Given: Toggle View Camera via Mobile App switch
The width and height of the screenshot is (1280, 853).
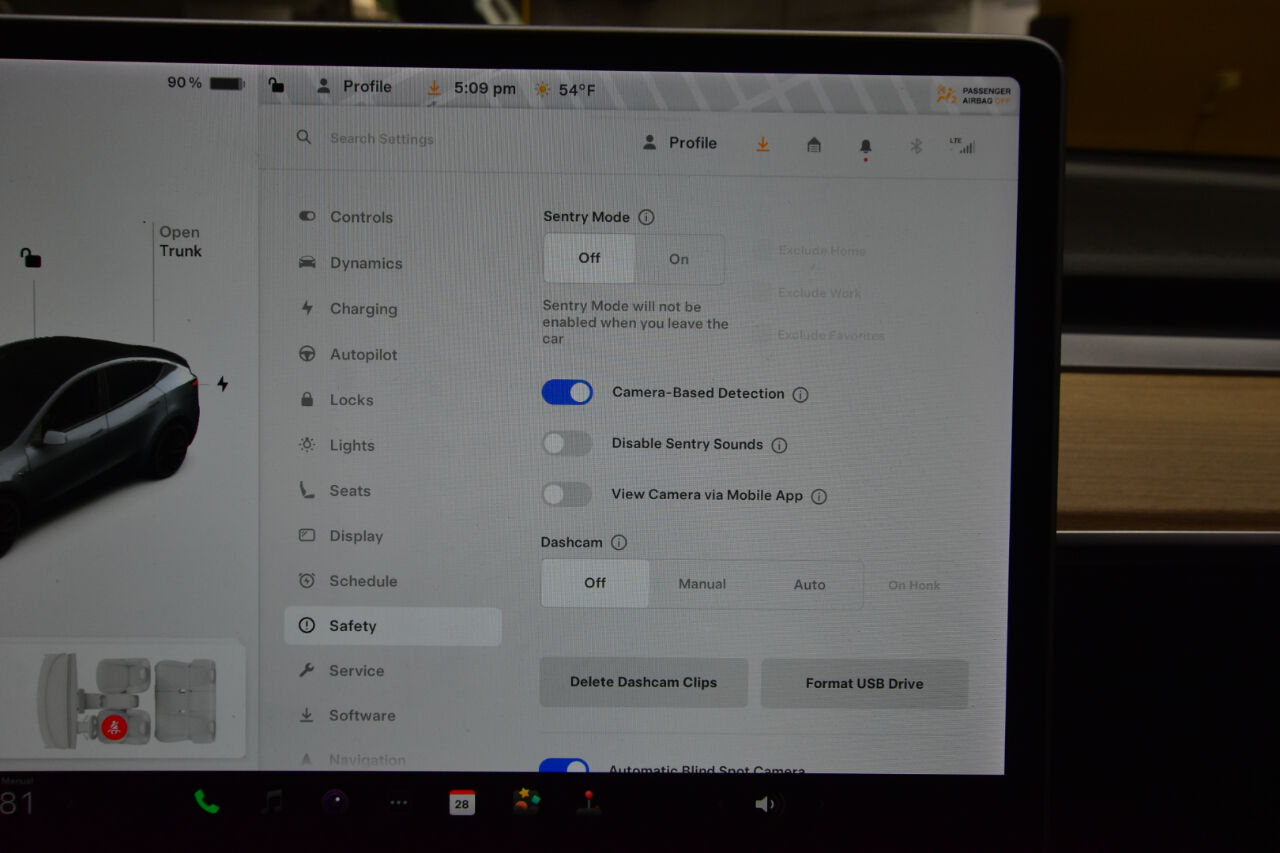Looking at the screenshot, I should point(567,494).
